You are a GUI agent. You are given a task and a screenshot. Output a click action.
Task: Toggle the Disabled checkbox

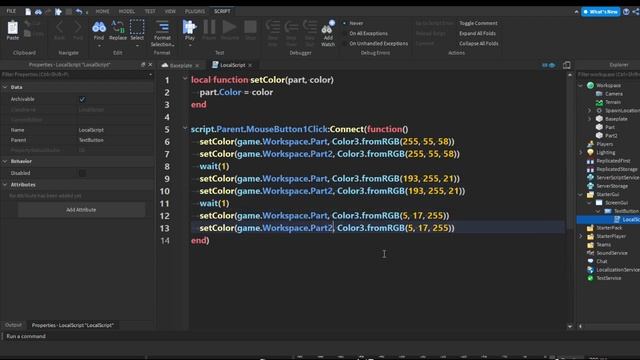point(82,173)
